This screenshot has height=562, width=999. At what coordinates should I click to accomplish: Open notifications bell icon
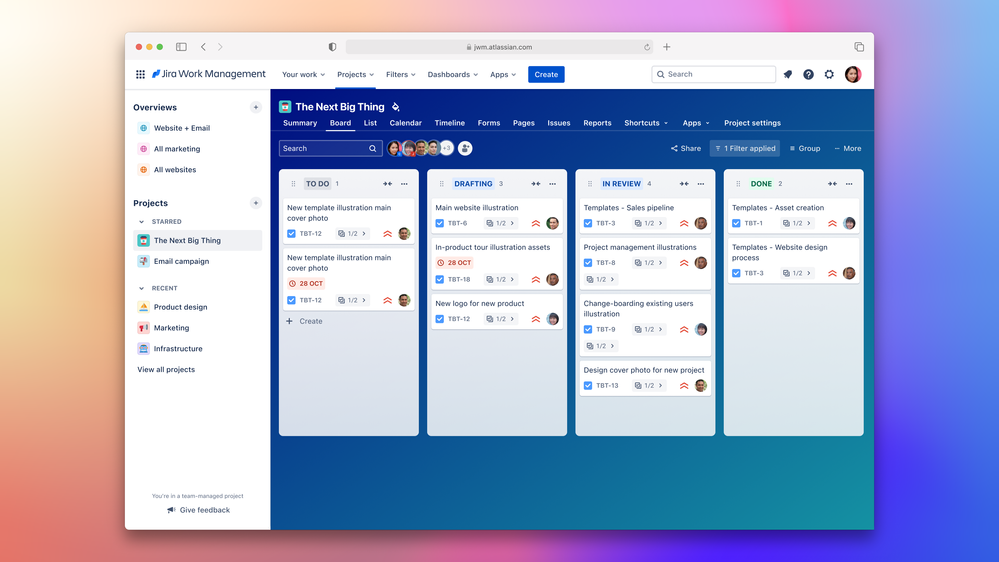787,75
